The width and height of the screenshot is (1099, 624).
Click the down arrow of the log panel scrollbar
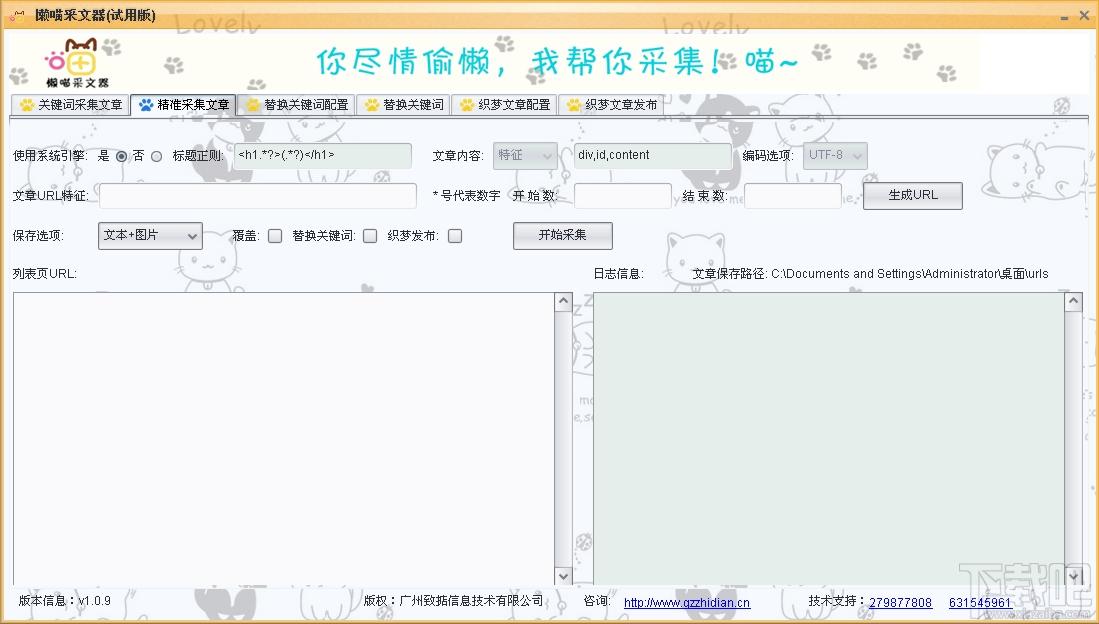(1074, 576)
